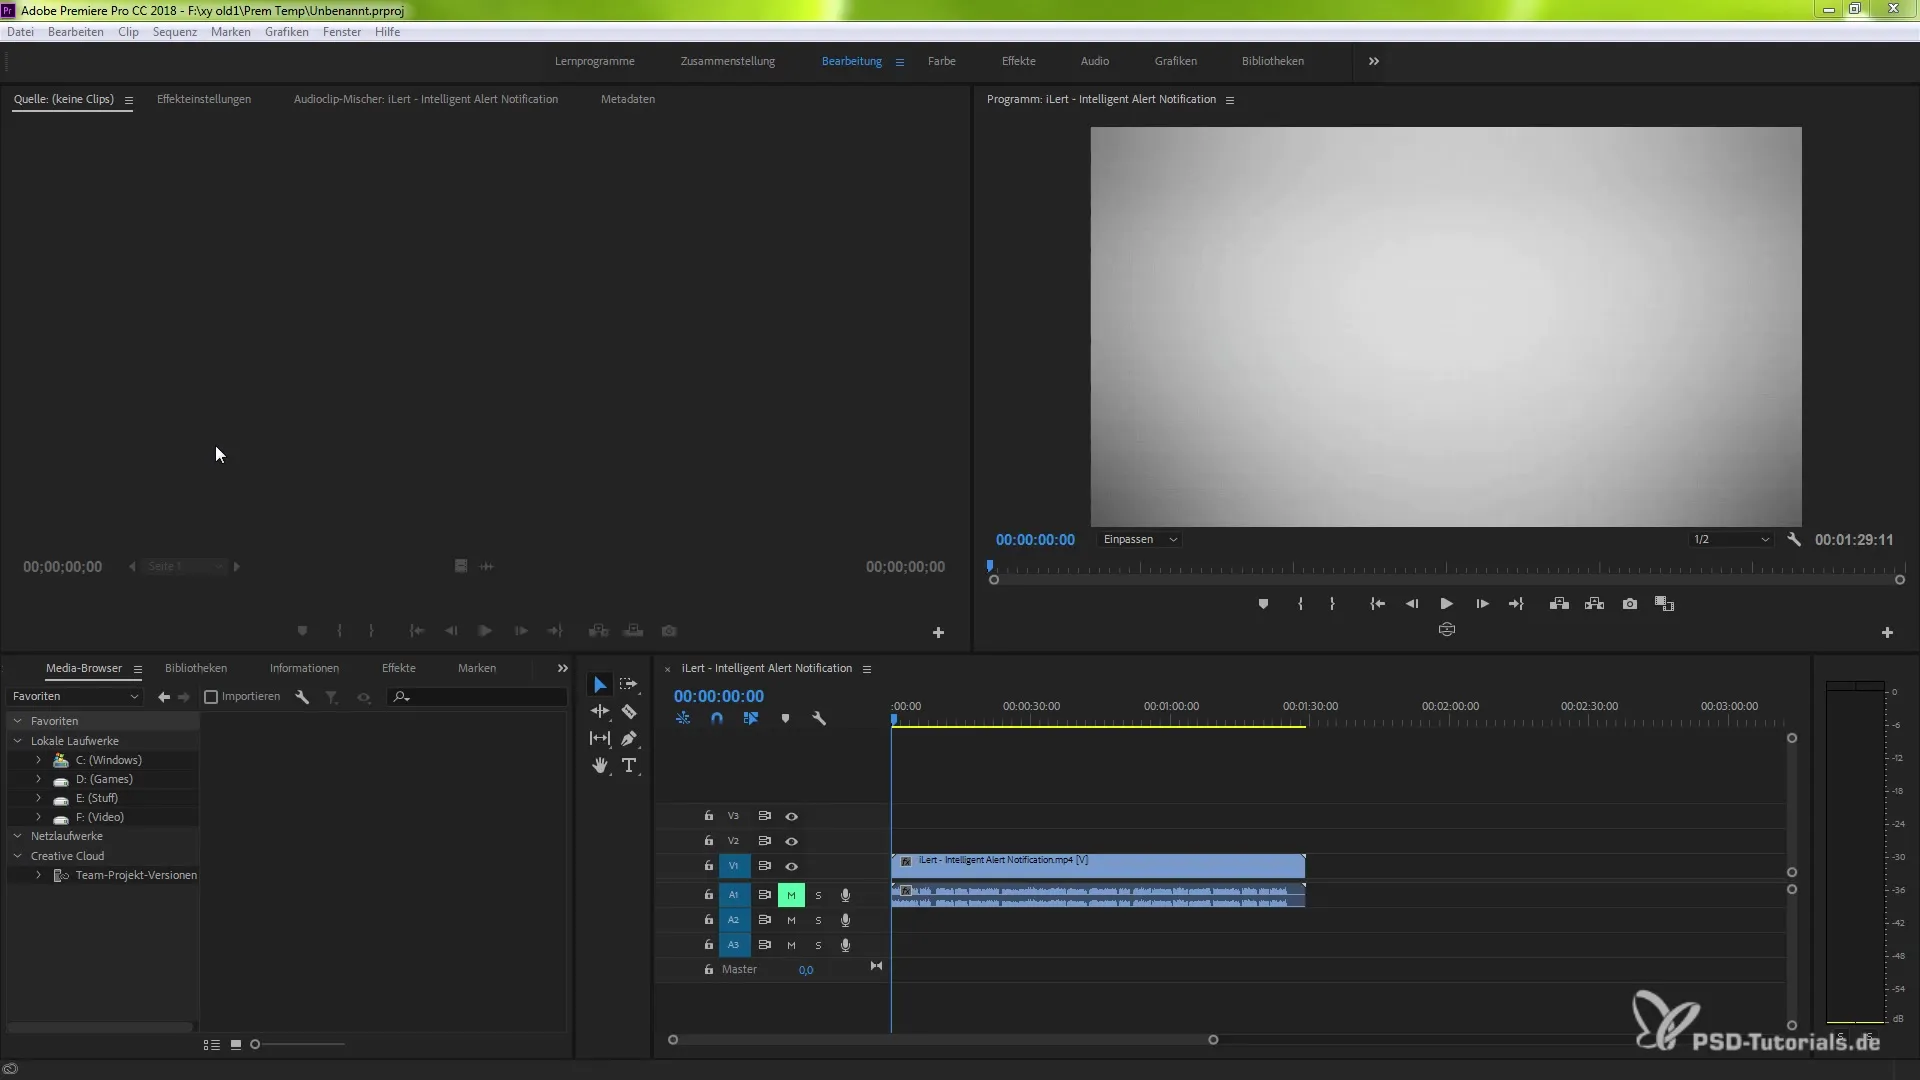The height and width of the screenshot is (1080, 1920).
Task: Open Media Browser settings wrench
Action: coord(302,697)
